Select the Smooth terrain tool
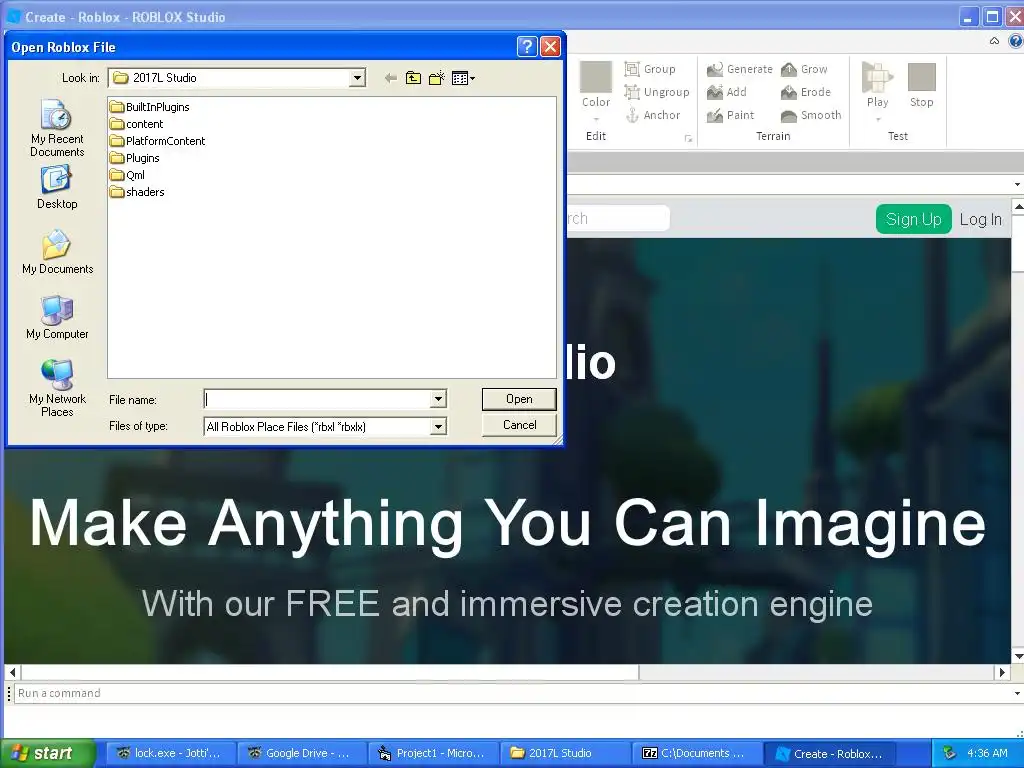Viewport: 1024px width, 768px height. click(811, 115)
